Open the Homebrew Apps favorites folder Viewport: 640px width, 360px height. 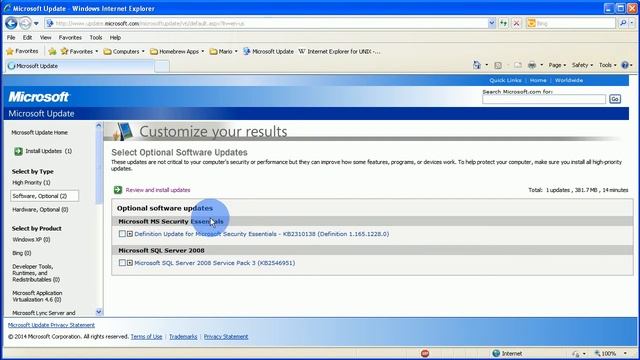[x=177, y=51]
